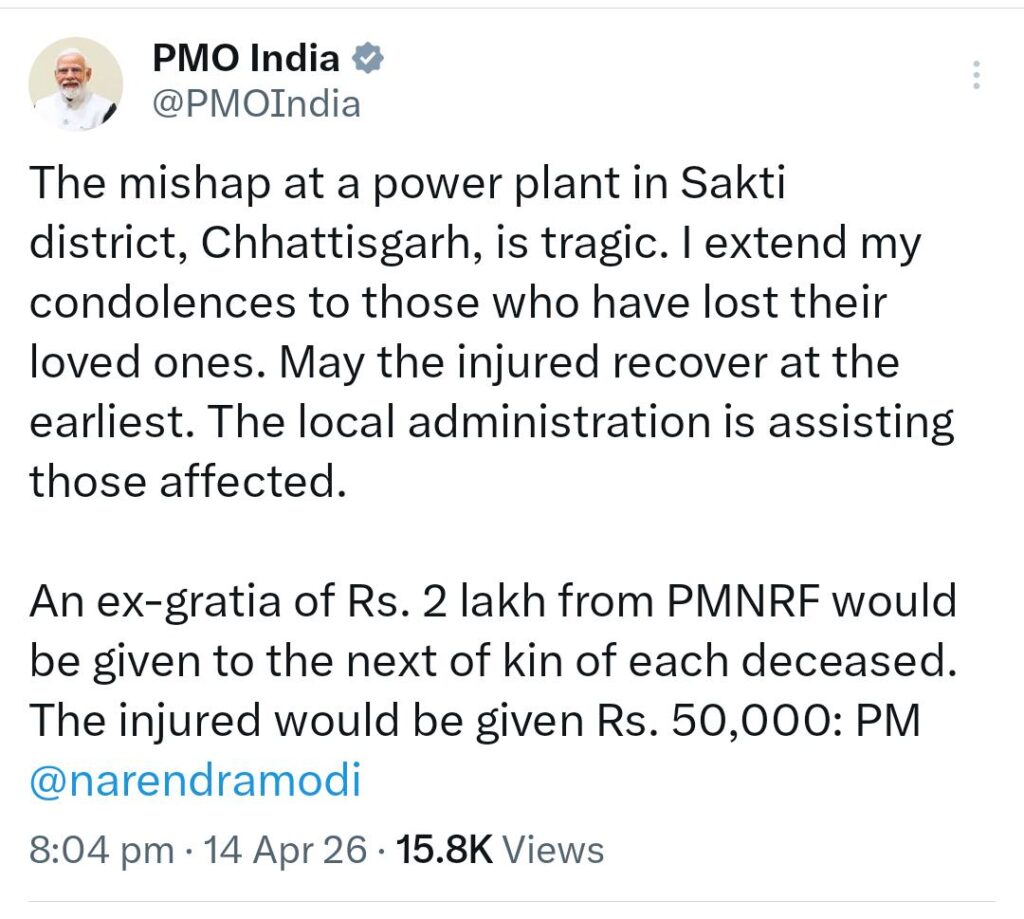Click the 15.8K view count

coord(444,850)
